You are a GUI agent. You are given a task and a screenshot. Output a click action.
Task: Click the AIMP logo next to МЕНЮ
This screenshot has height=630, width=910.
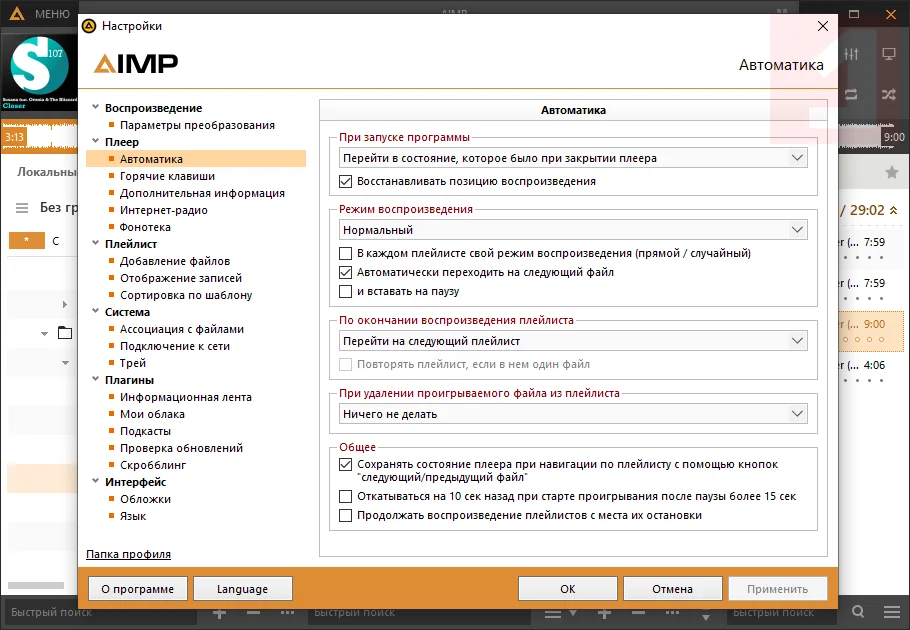[17, 13]
